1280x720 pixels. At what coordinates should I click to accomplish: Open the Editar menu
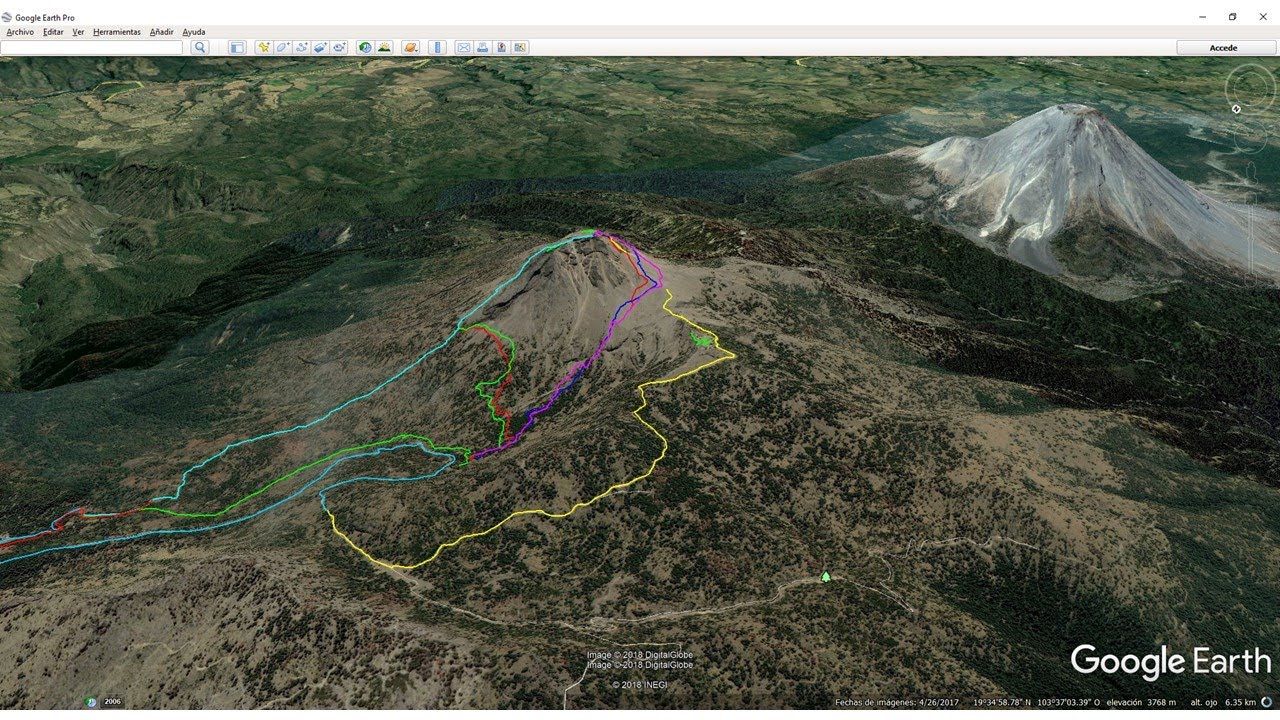(x=53, y=32)
